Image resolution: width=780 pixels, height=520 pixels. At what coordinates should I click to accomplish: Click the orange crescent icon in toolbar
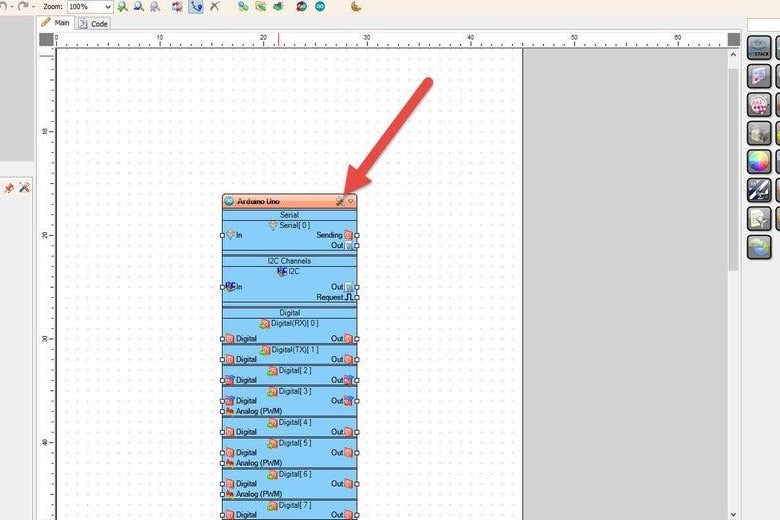pyautogui.click(x=356, y=6)
